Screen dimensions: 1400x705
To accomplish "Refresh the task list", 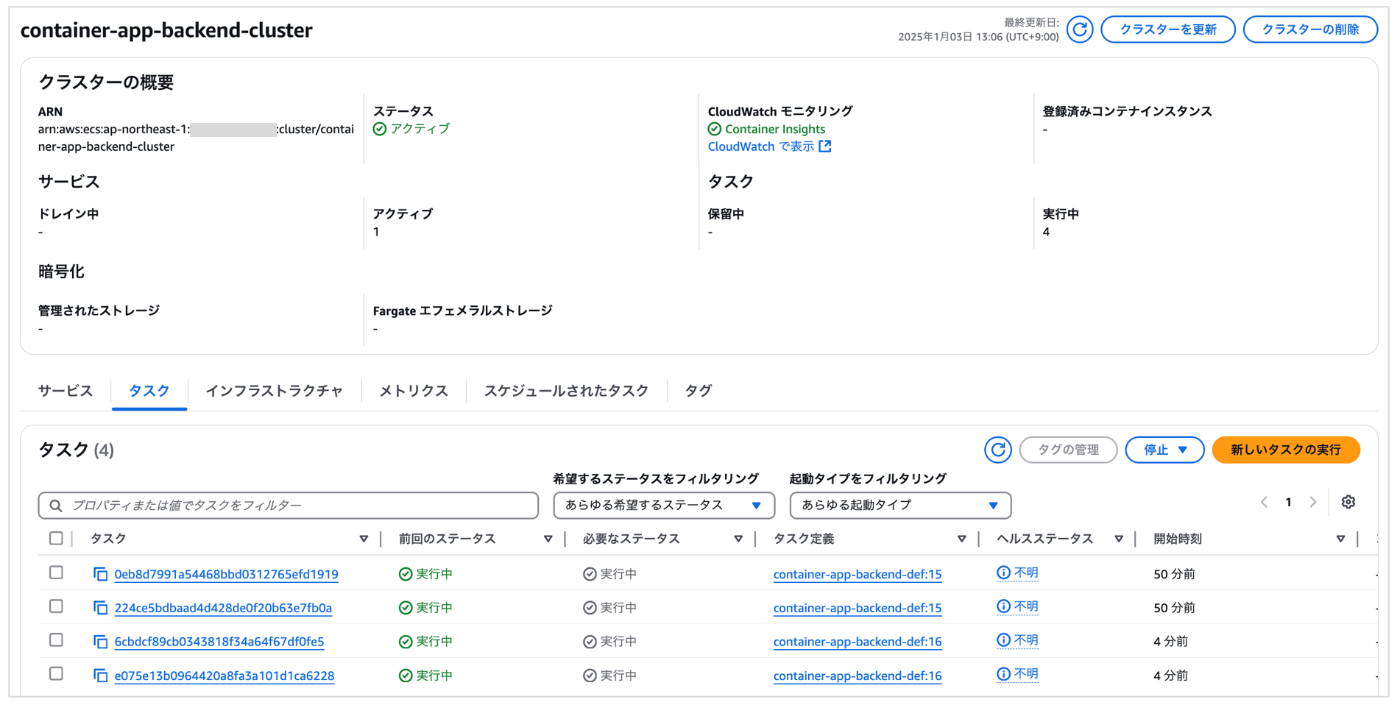I will pyautogui.click(x=998, y=450).
